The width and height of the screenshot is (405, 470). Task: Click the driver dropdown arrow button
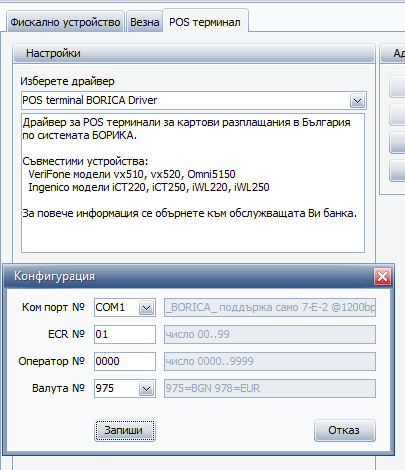coord(357,101)
